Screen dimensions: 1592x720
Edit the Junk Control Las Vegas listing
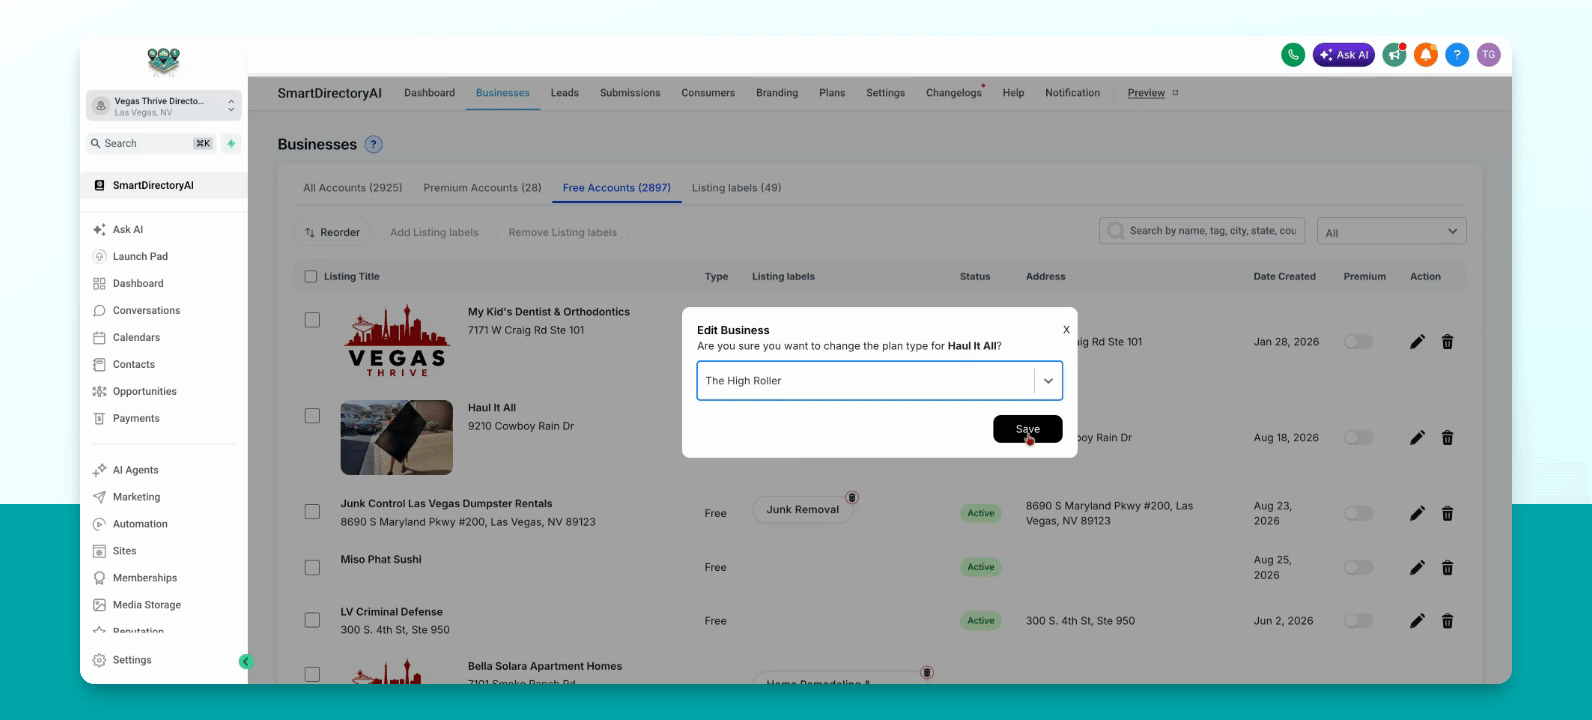tap(1417, 513)
